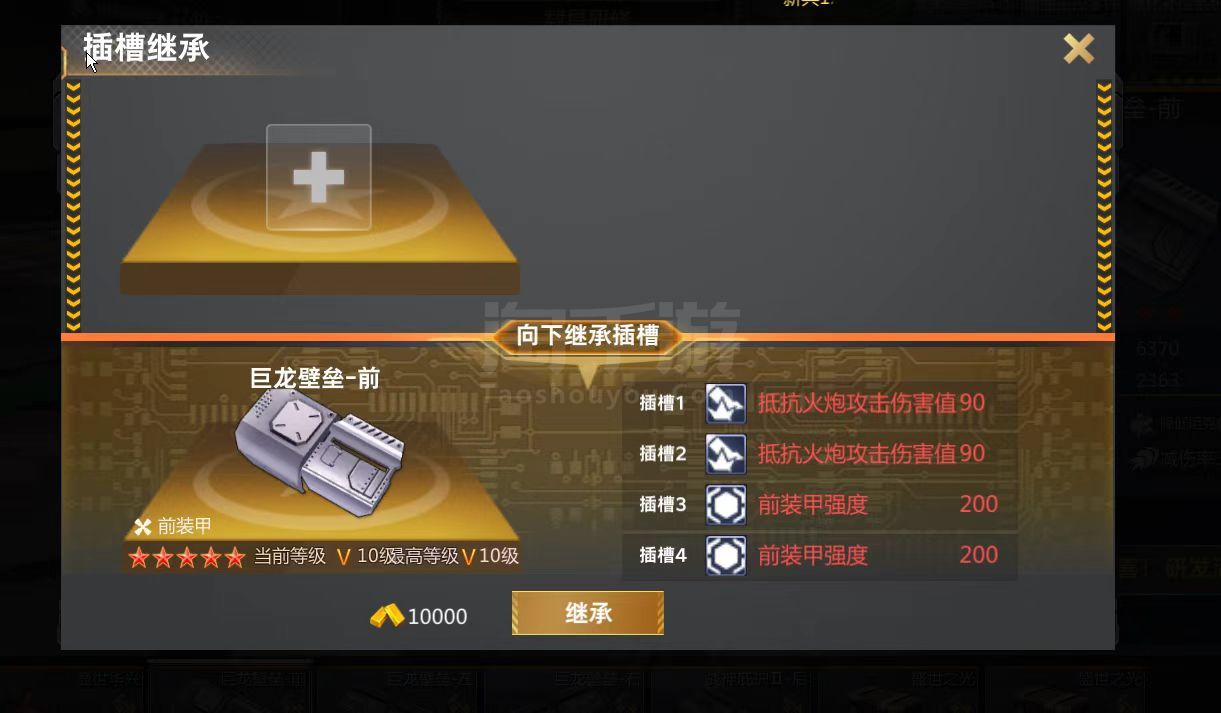
Task: Select the 插槽3 armor strength icon
Action: pos(726,505)
